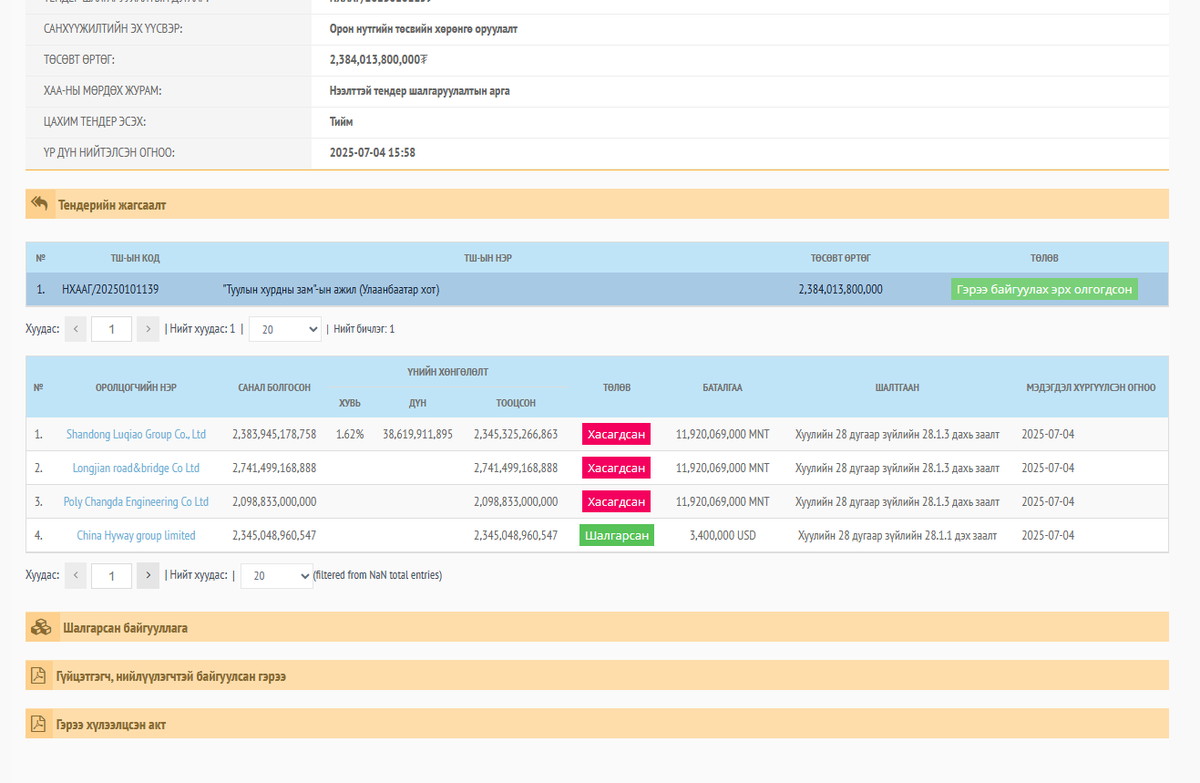Image resolution: width=1200 pixels, height=783 pixels.
Task: Click guarantee 11,920,069,000 MNT in Longjian row
Action: [723, 468]
